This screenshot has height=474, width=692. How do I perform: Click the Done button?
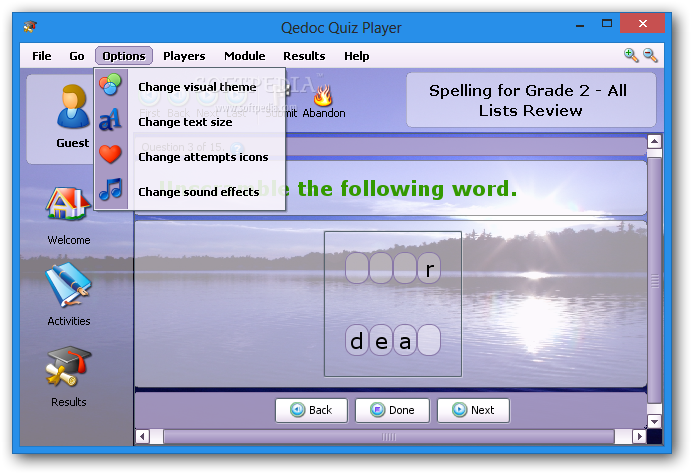pos(392,410)
